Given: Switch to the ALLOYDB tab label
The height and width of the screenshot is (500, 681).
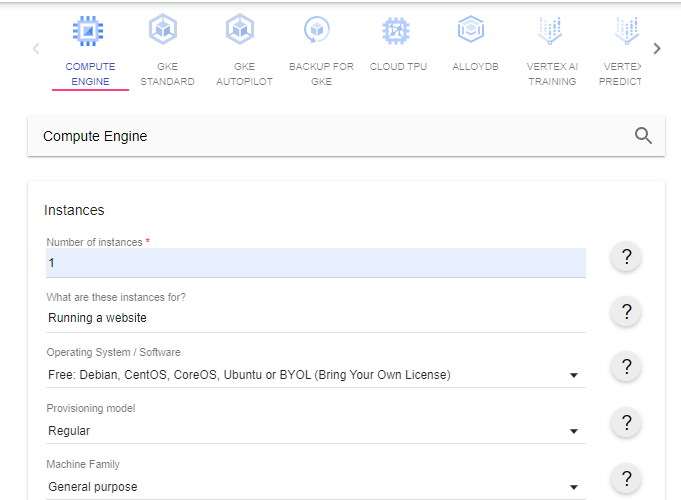Looking at the screenshot, I should click(x=475, y=67).
